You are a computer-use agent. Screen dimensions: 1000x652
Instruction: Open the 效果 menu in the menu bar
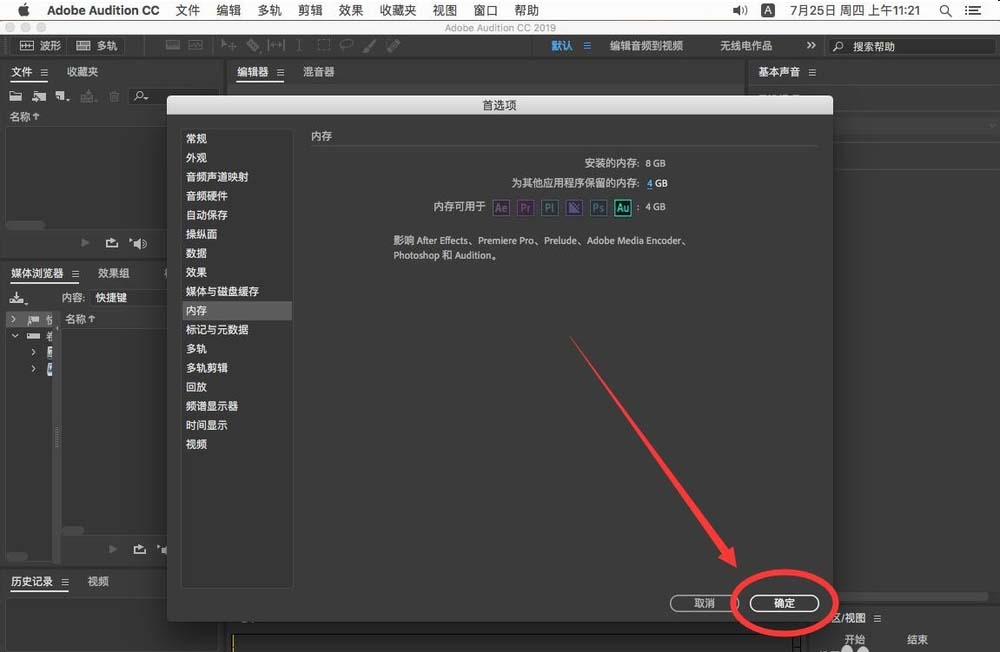click(x=351, y=10)
